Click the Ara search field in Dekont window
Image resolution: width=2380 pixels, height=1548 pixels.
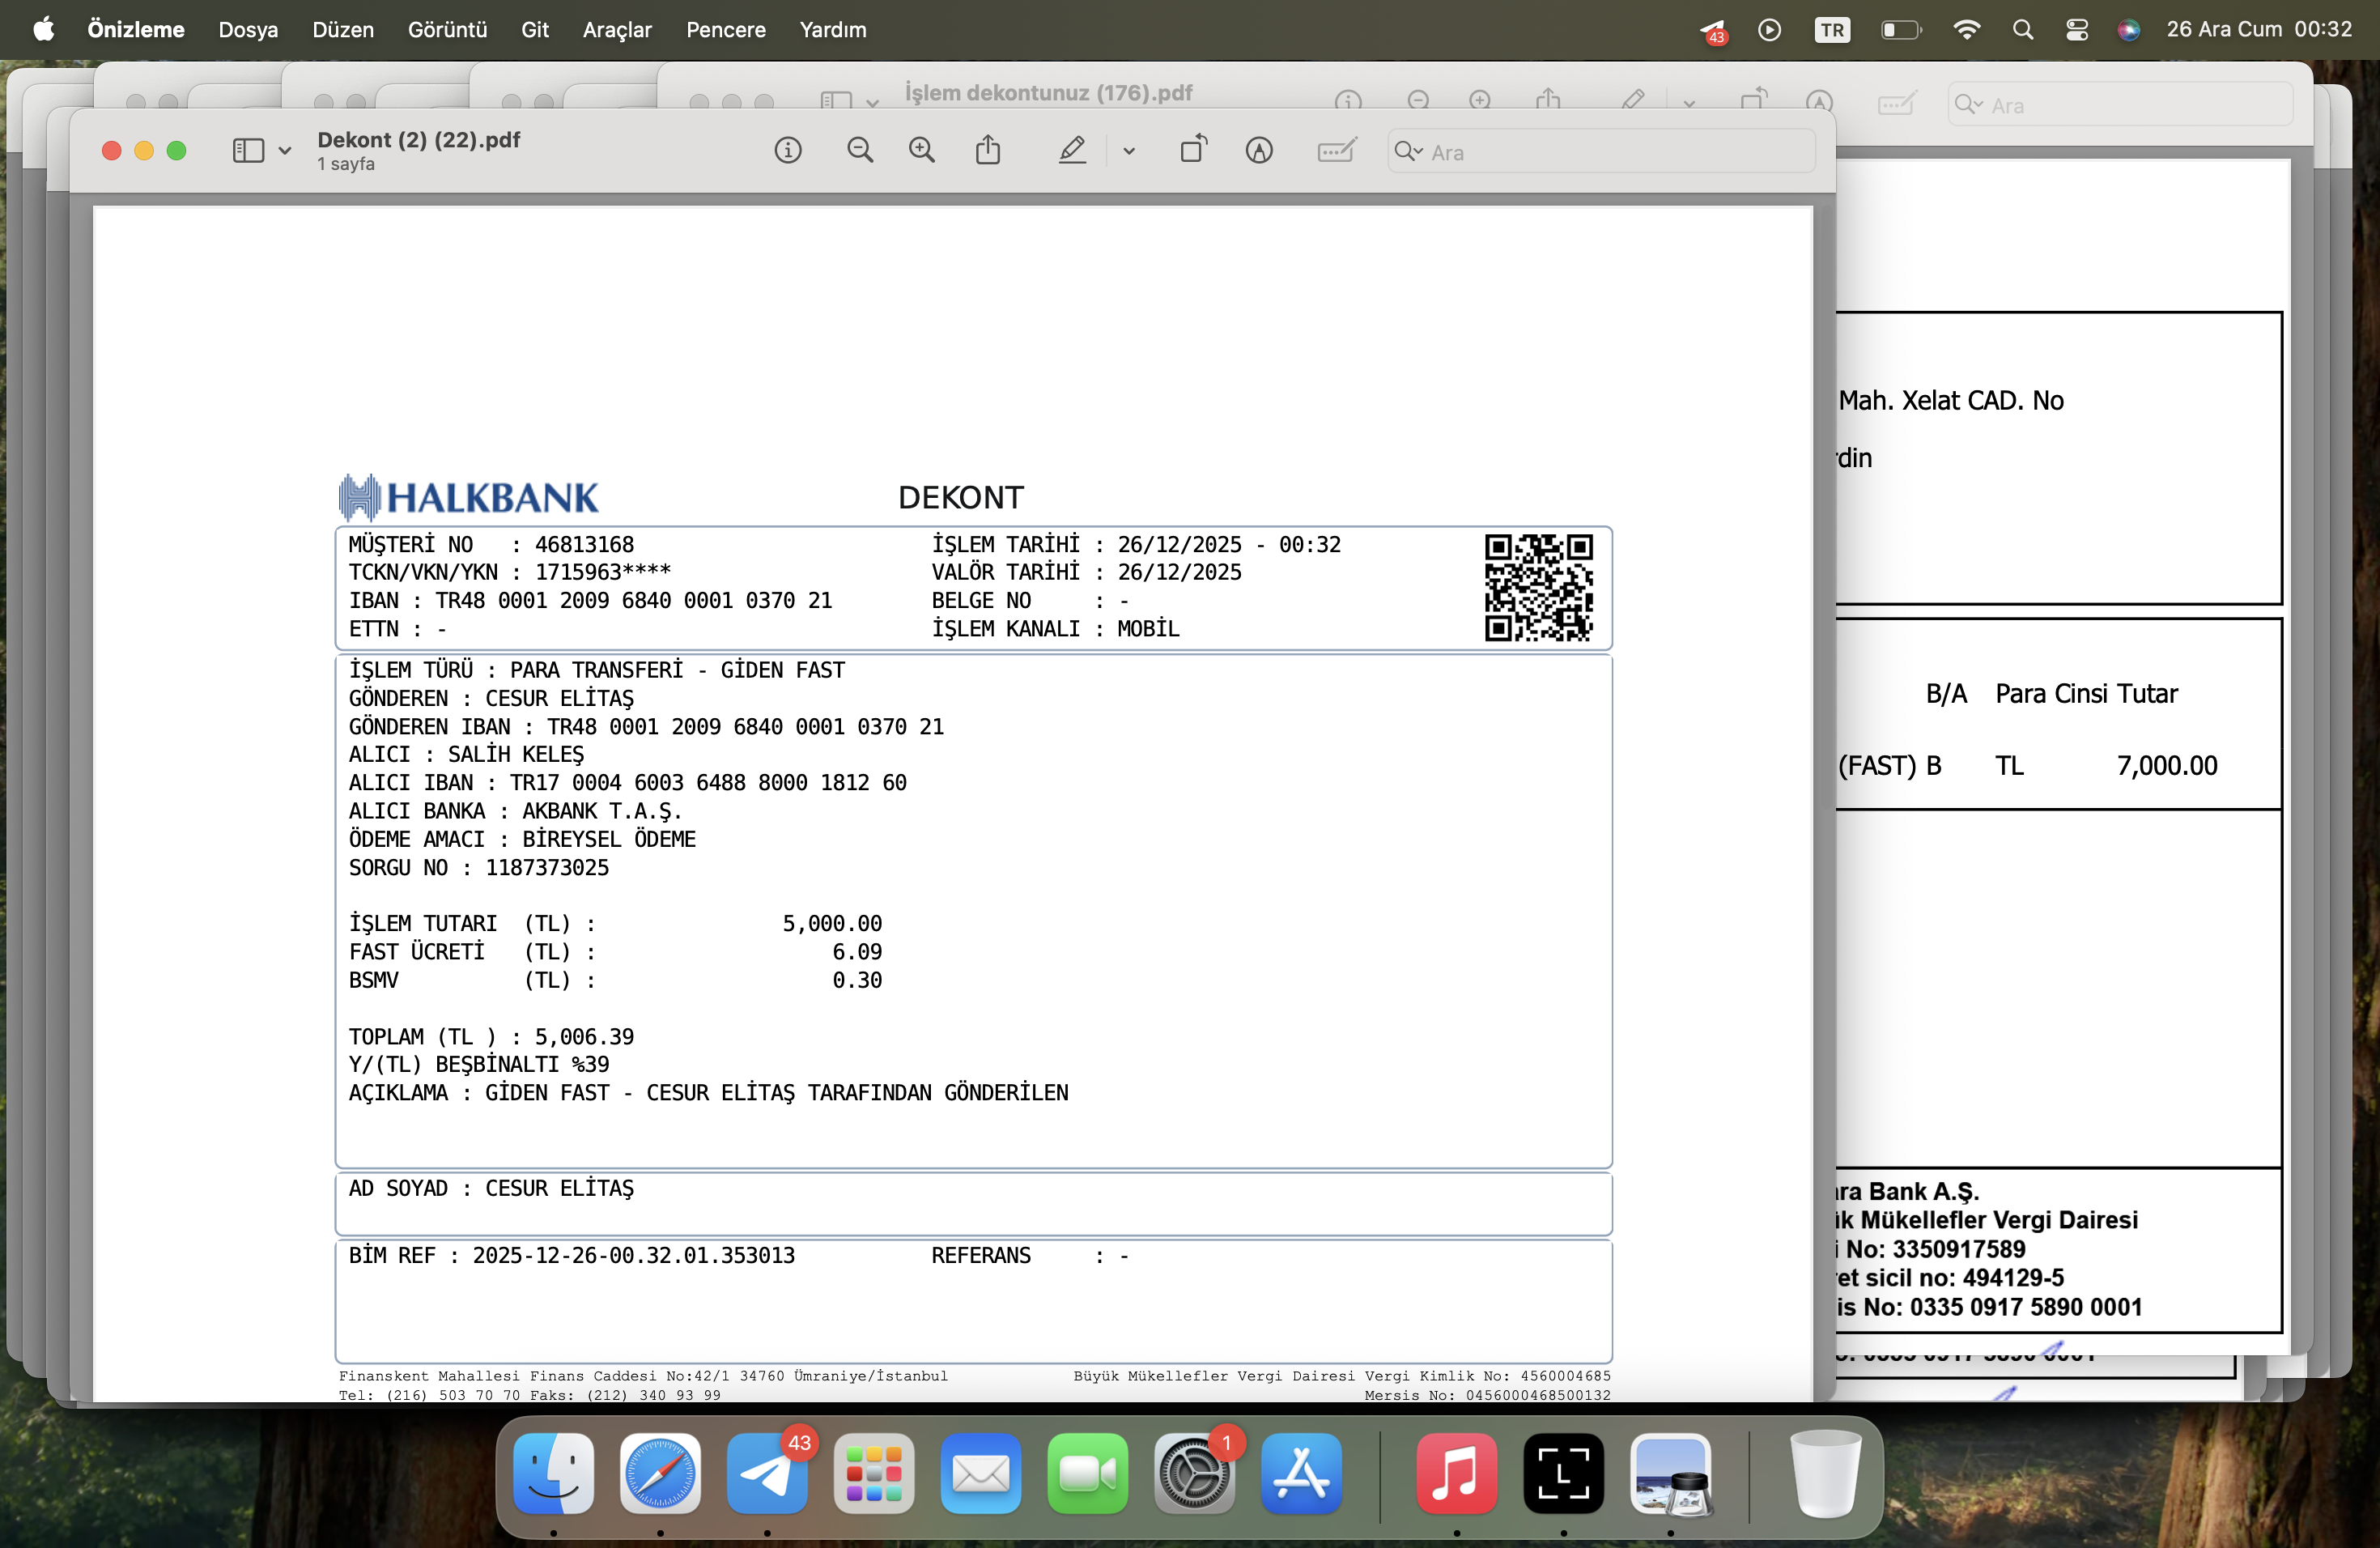tap(1601, 152)
